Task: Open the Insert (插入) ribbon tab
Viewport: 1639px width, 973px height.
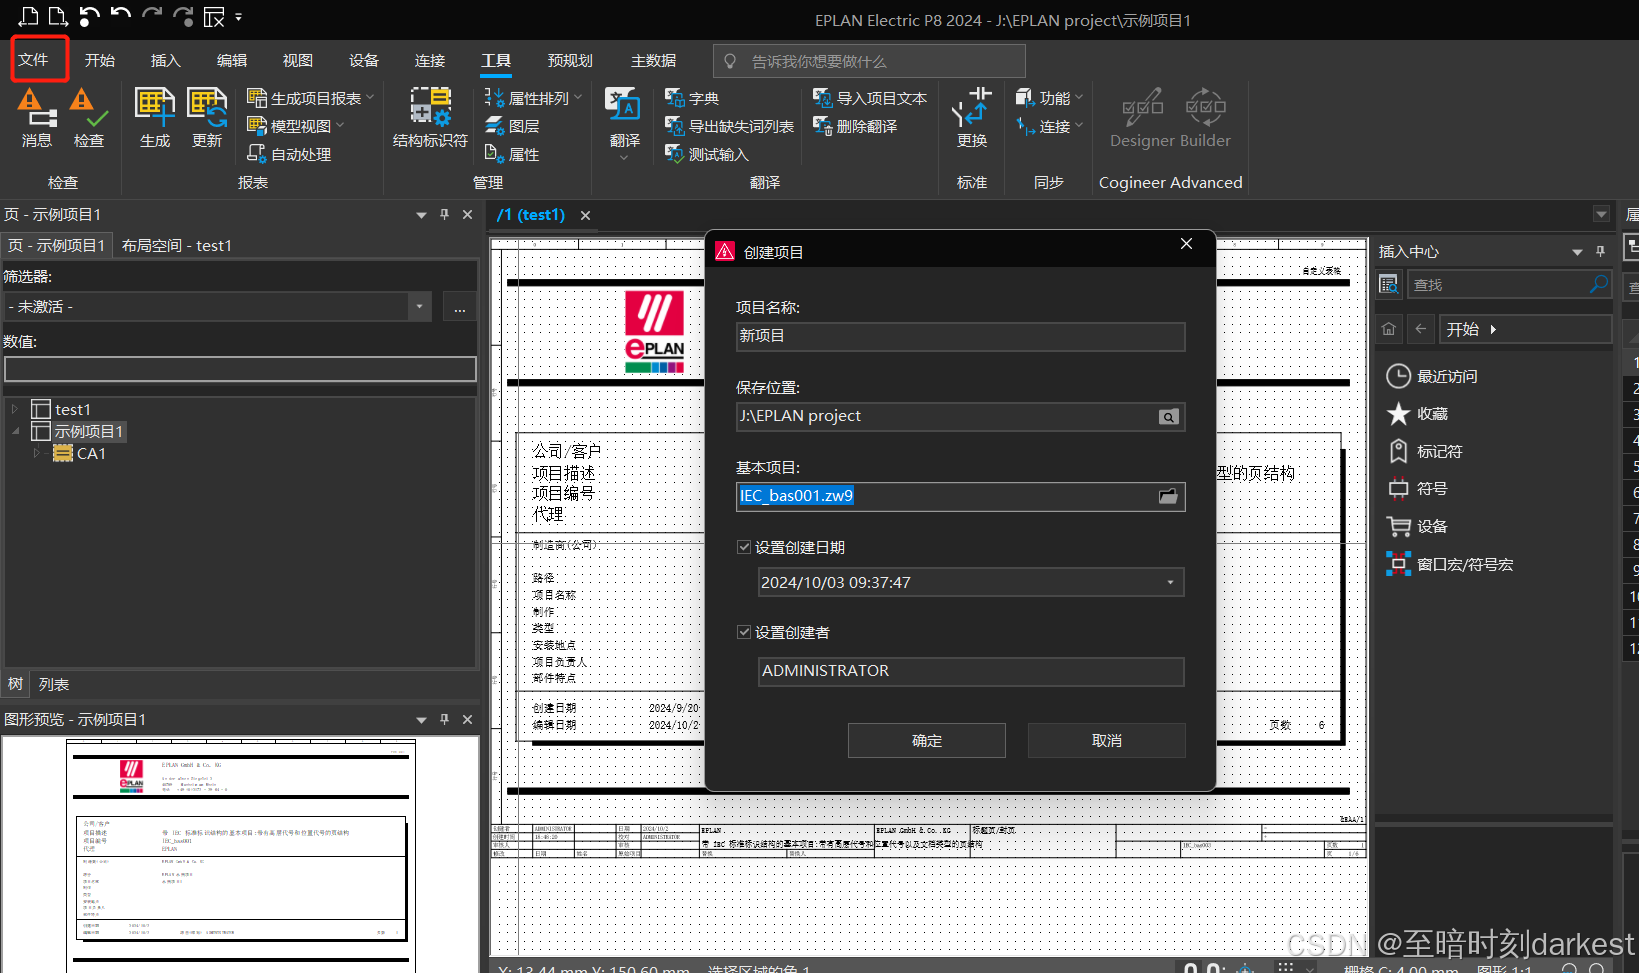Action: 166,60
